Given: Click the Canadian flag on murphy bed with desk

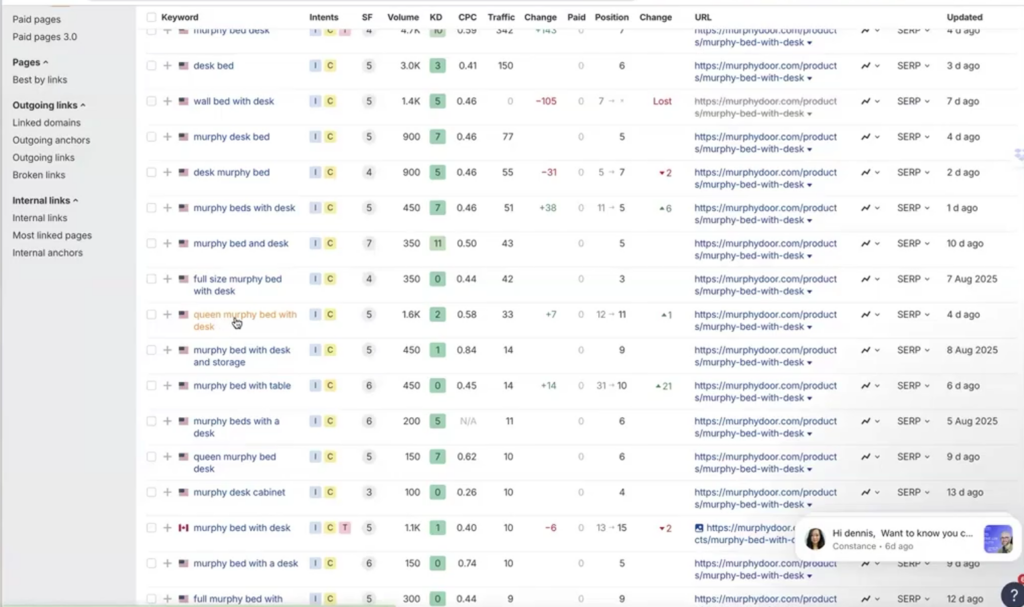Looking at the screenshot, I should click(182, 527).
